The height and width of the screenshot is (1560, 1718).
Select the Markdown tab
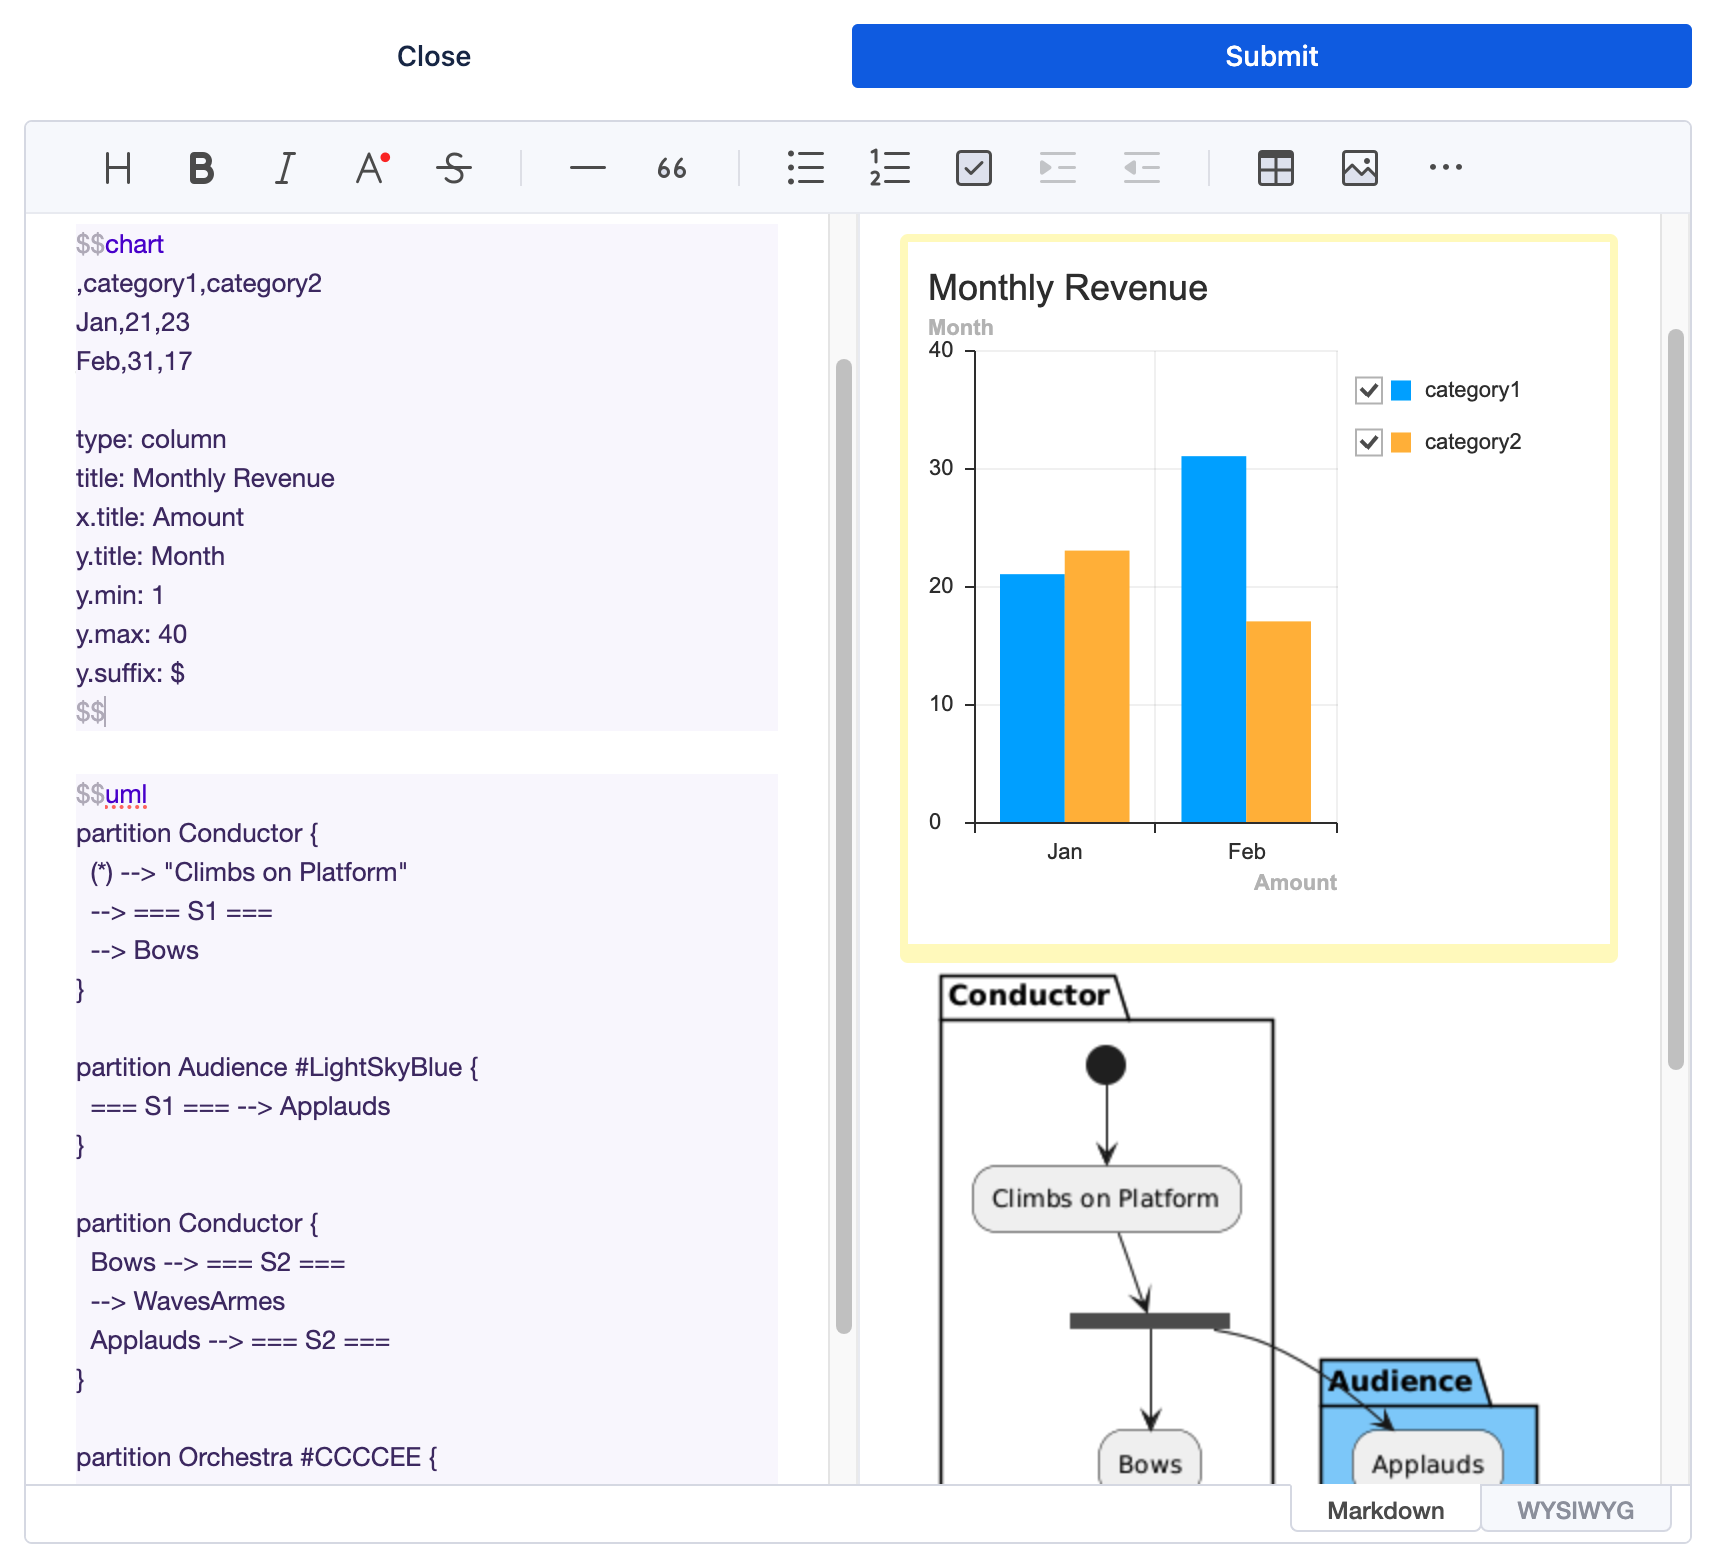[x=1385, y=1510]
